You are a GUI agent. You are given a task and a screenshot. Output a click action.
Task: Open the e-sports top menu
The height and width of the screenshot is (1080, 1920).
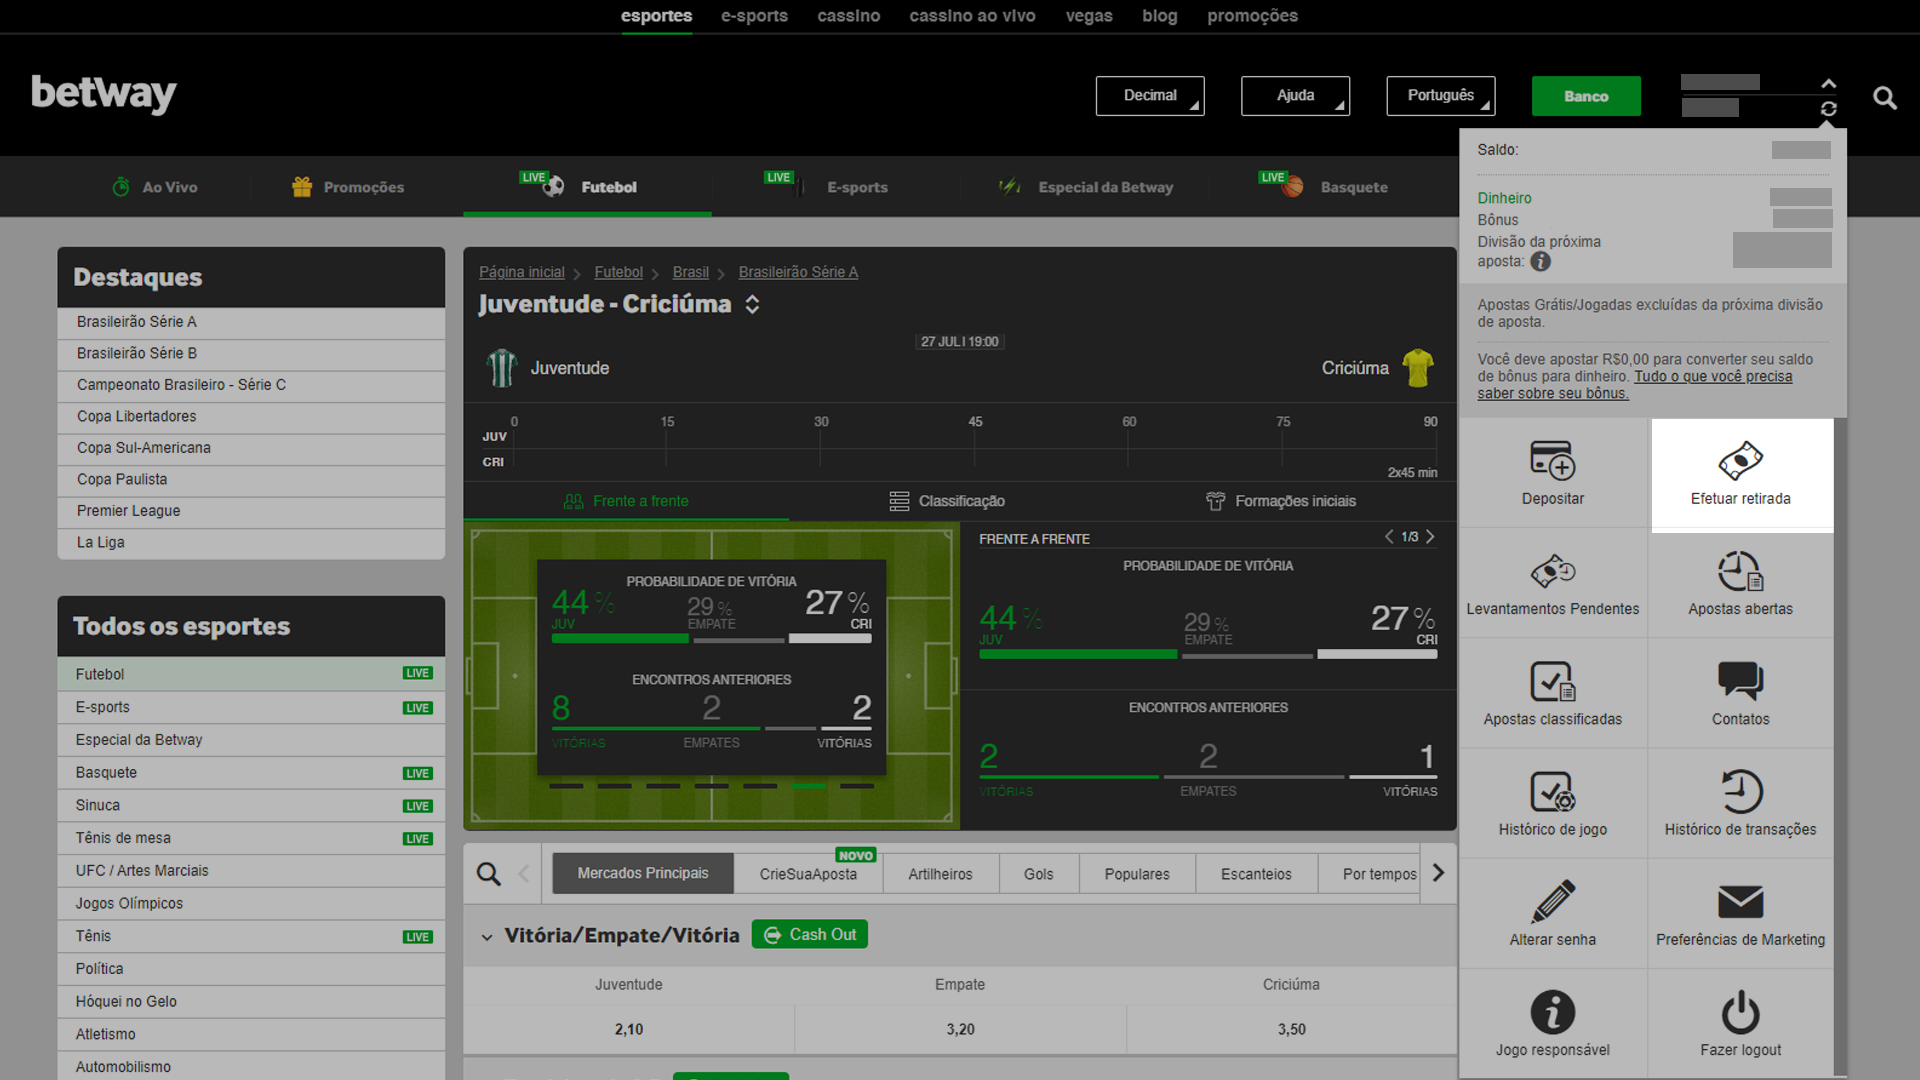tap(754, 16)
